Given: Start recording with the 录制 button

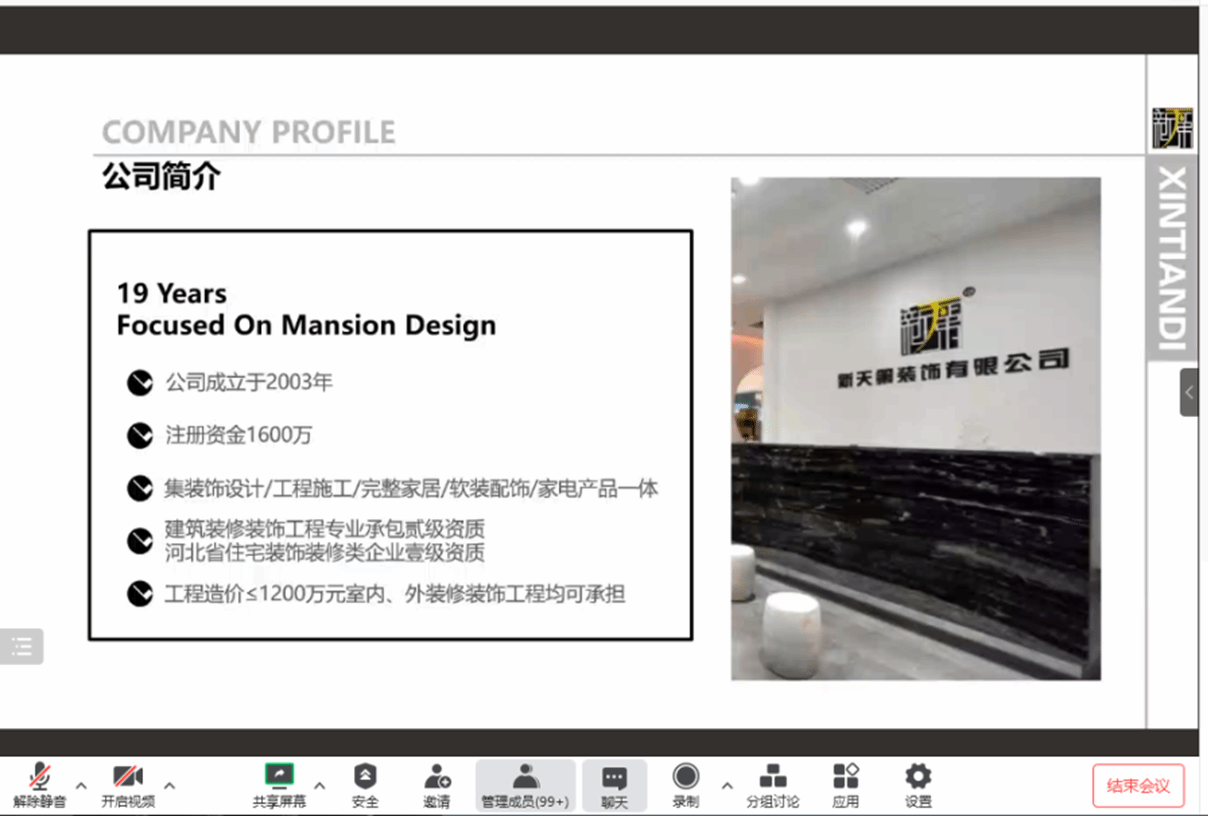Looking at the screenshot, I should point(686,783).
